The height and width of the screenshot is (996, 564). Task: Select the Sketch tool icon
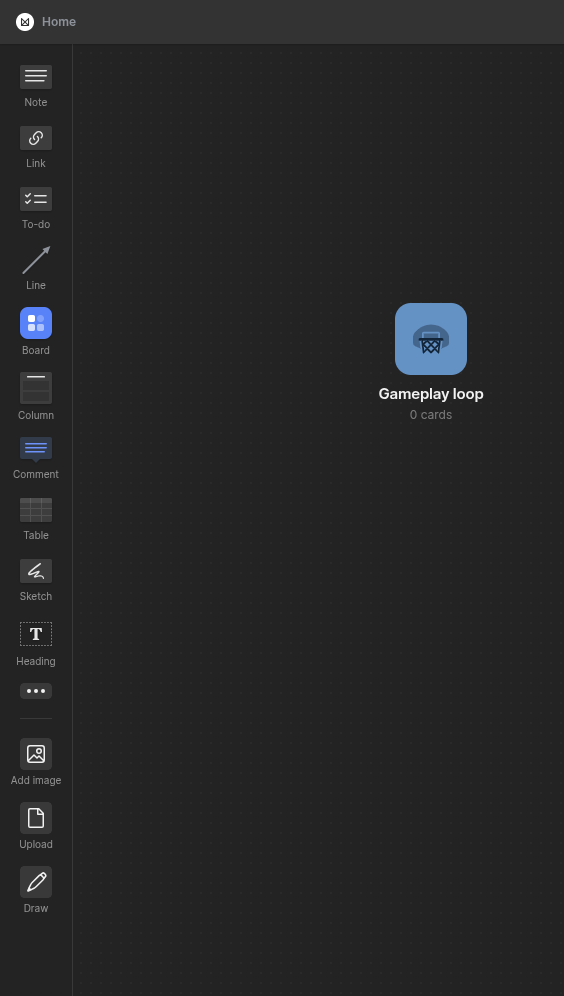[36, 571]
